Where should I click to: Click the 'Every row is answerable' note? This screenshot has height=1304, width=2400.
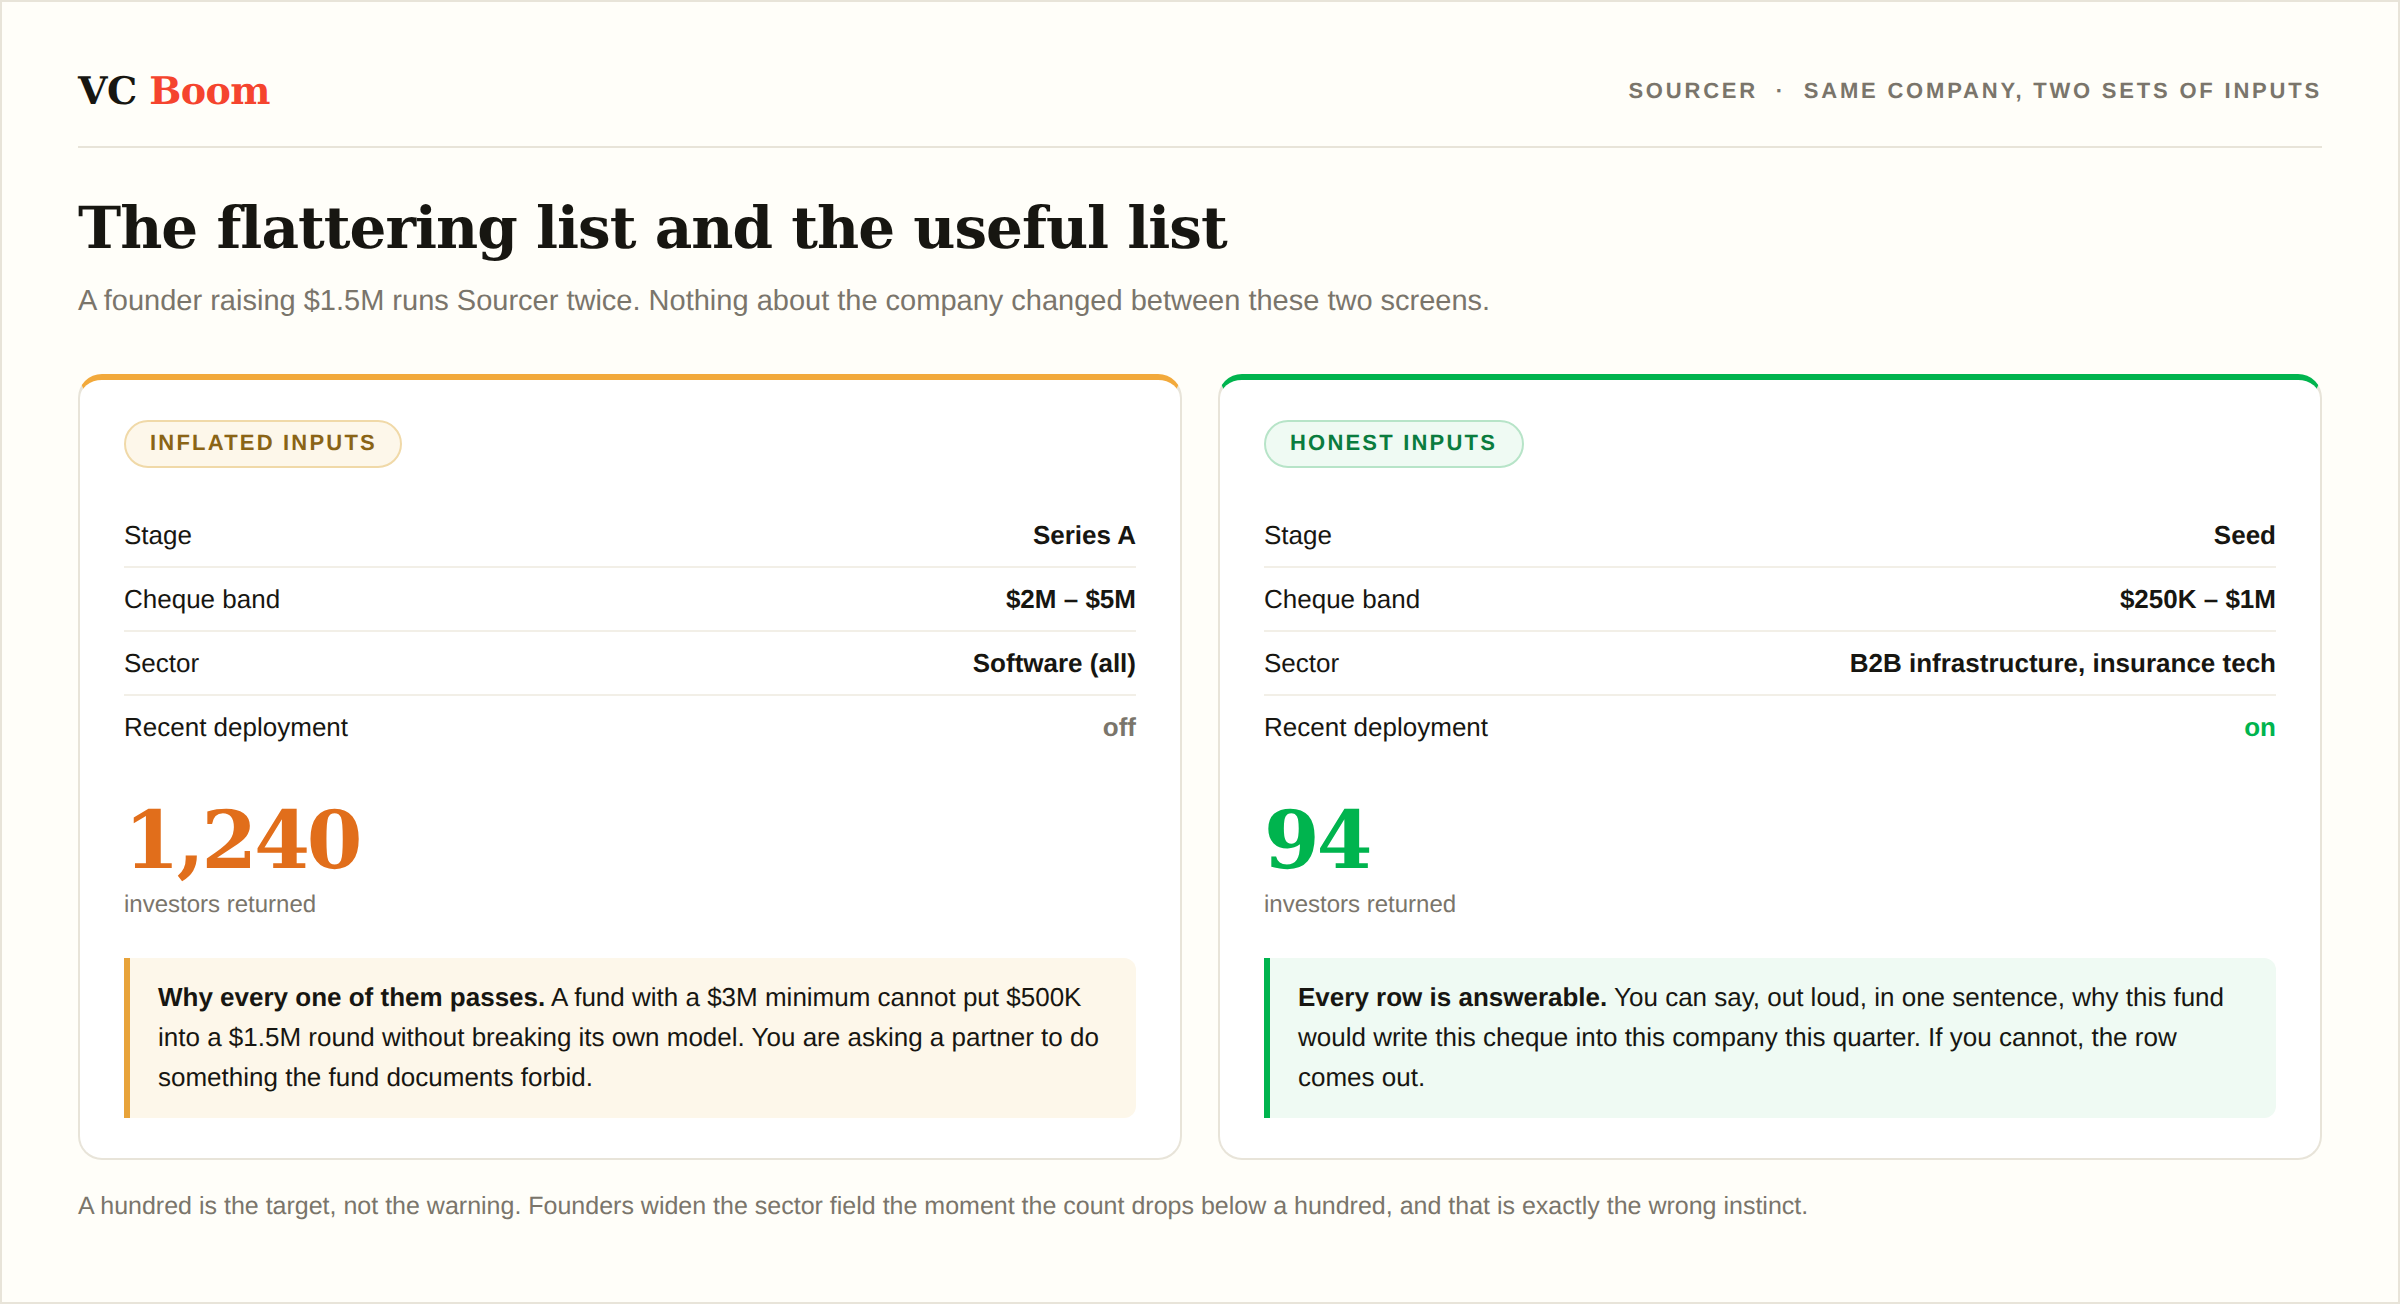(1770, 1038)
